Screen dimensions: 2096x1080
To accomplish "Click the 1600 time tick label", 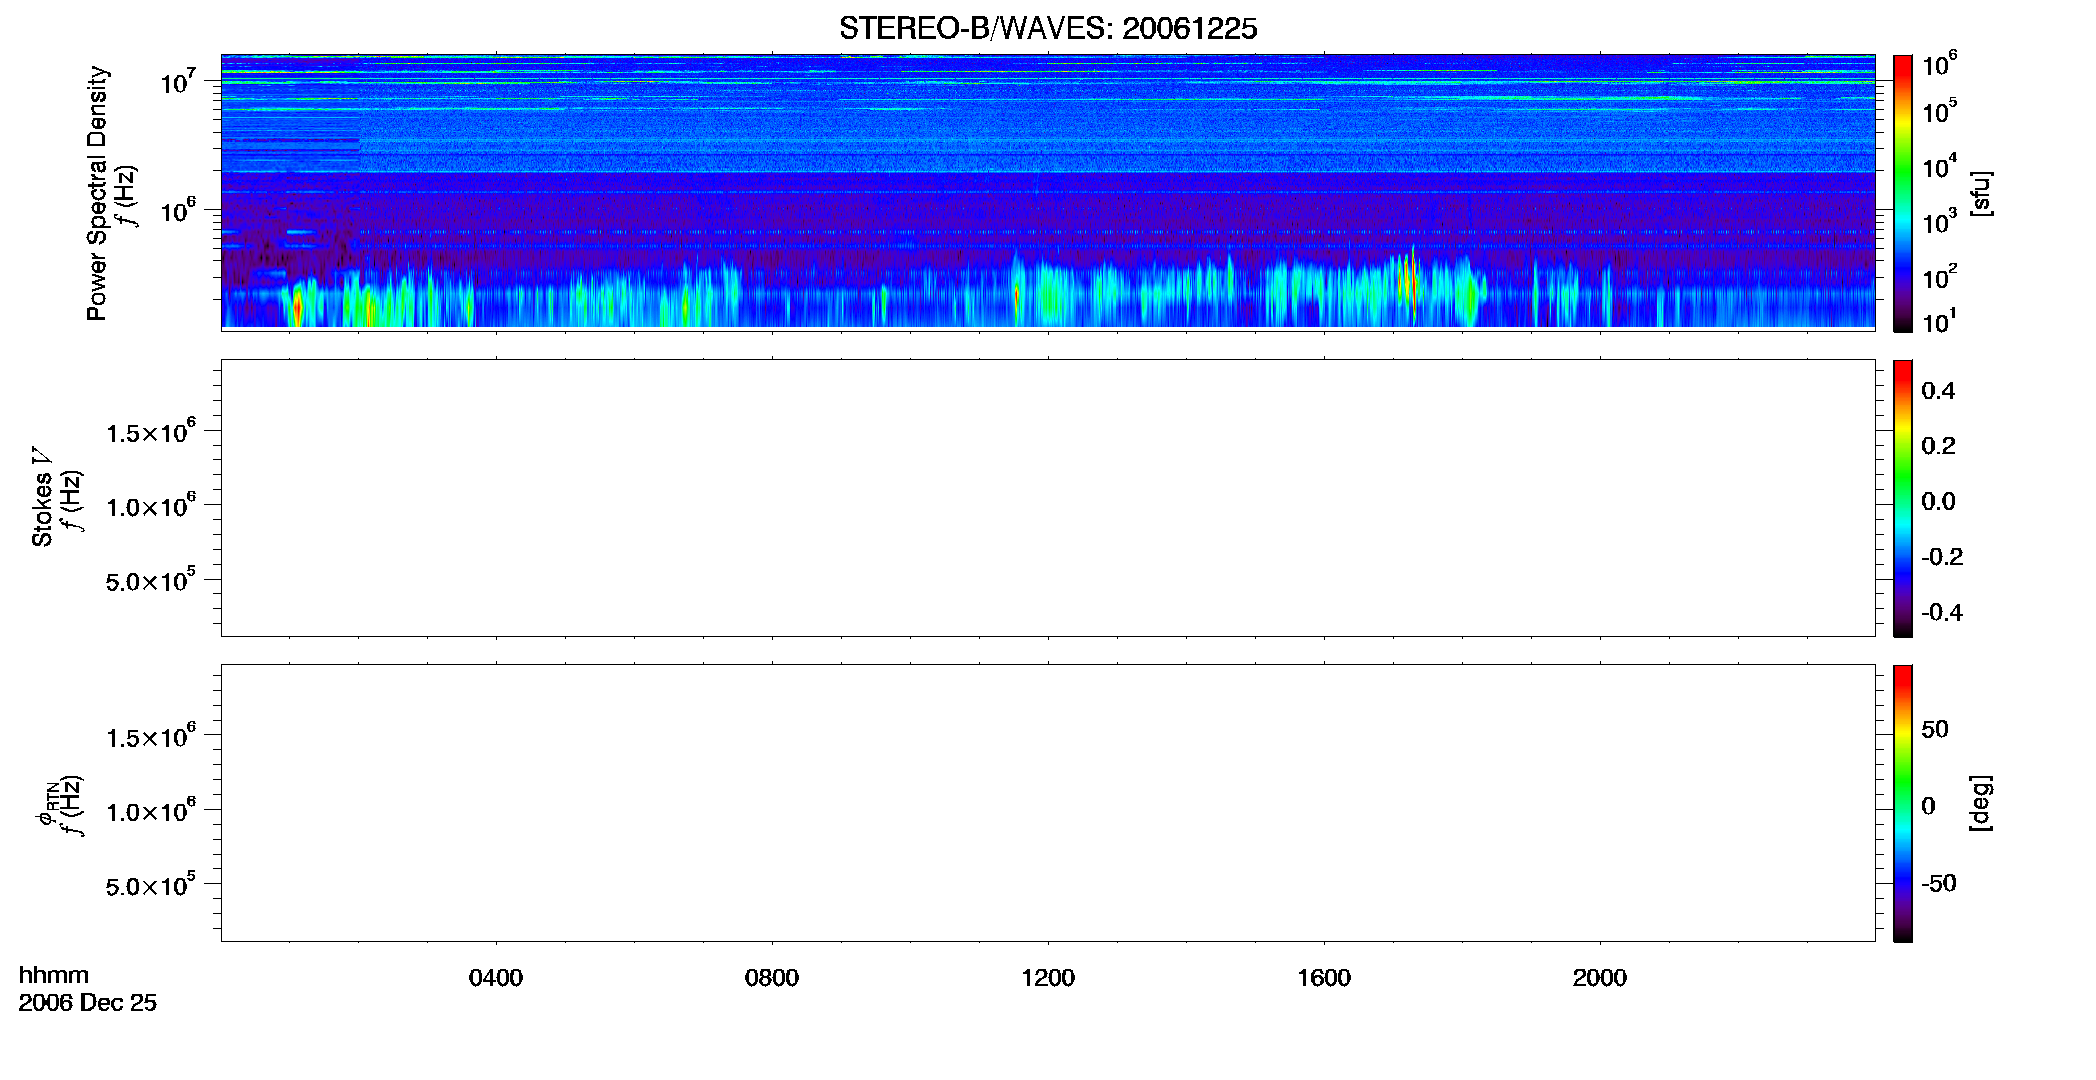I will (1324, 978).
